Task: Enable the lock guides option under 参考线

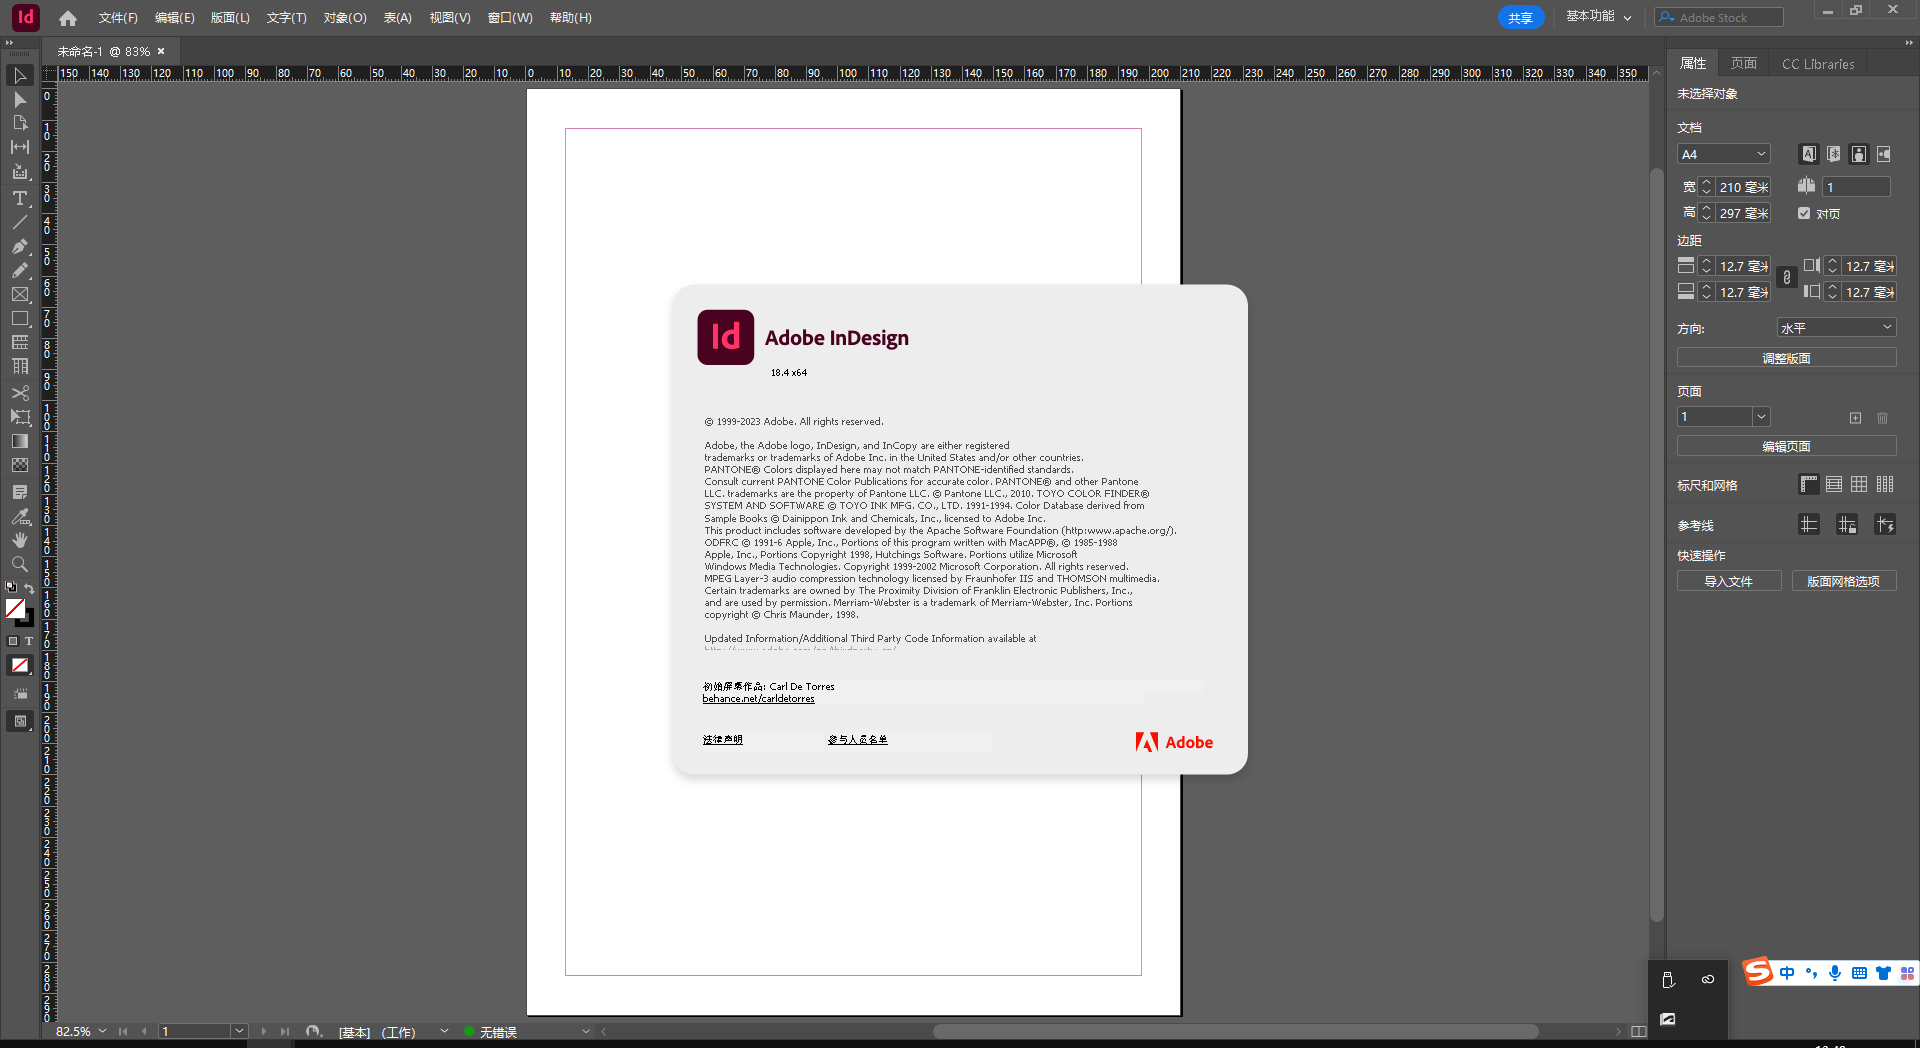Action: (1846, 524)
